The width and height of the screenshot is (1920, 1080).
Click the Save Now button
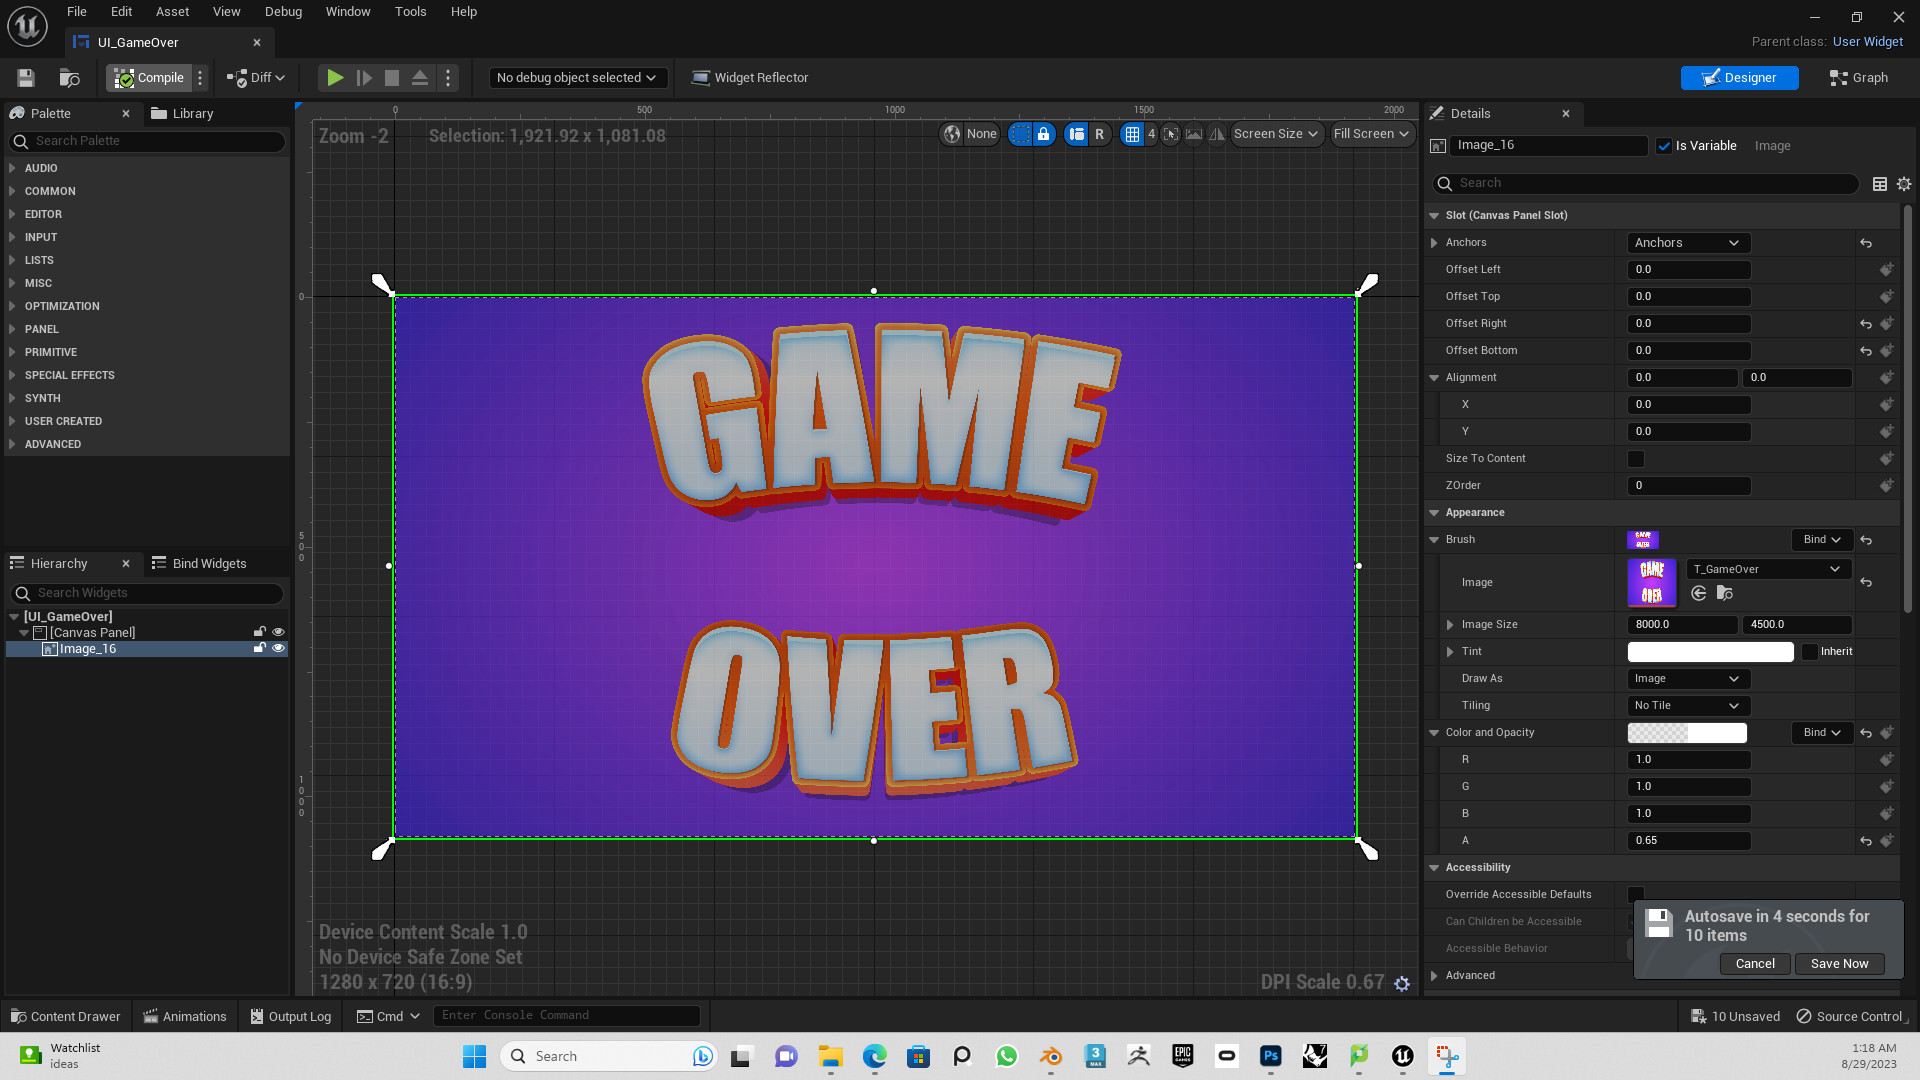pos(1839,964)
